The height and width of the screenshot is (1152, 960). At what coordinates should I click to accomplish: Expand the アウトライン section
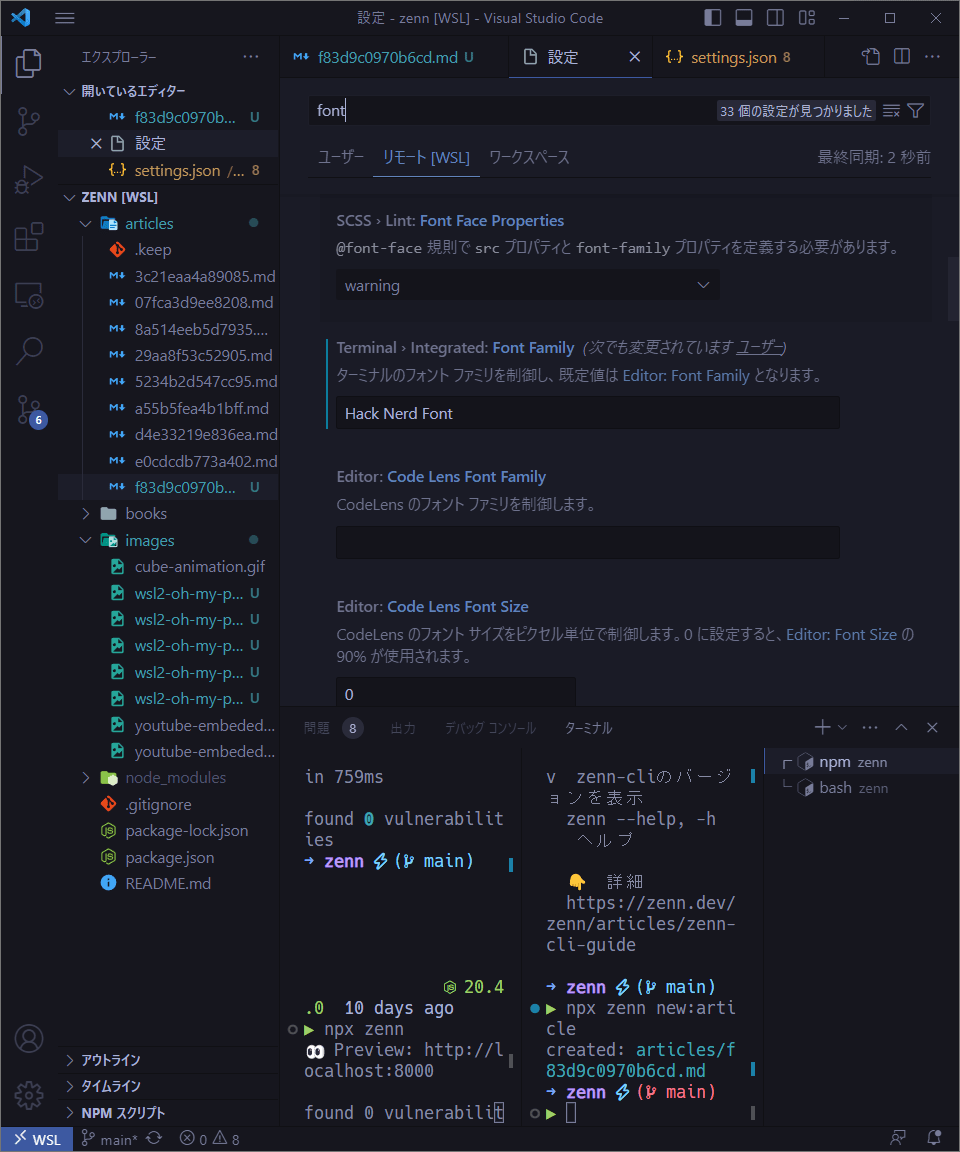click(110, 1059)
